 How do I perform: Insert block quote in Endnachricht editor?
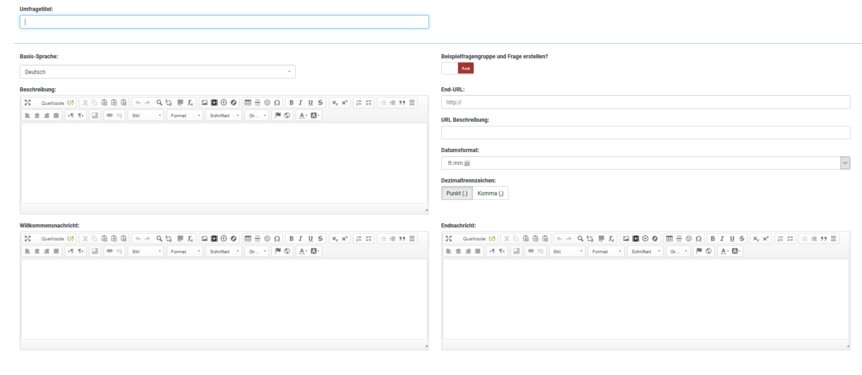824,239
